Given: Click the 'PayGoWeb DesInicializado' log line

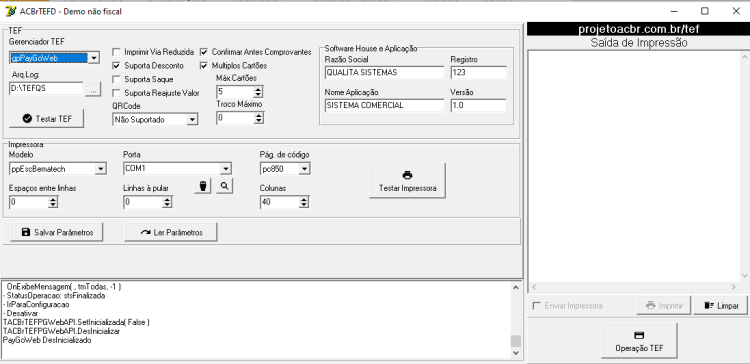Looking at the screenshot, I should 47,340.
